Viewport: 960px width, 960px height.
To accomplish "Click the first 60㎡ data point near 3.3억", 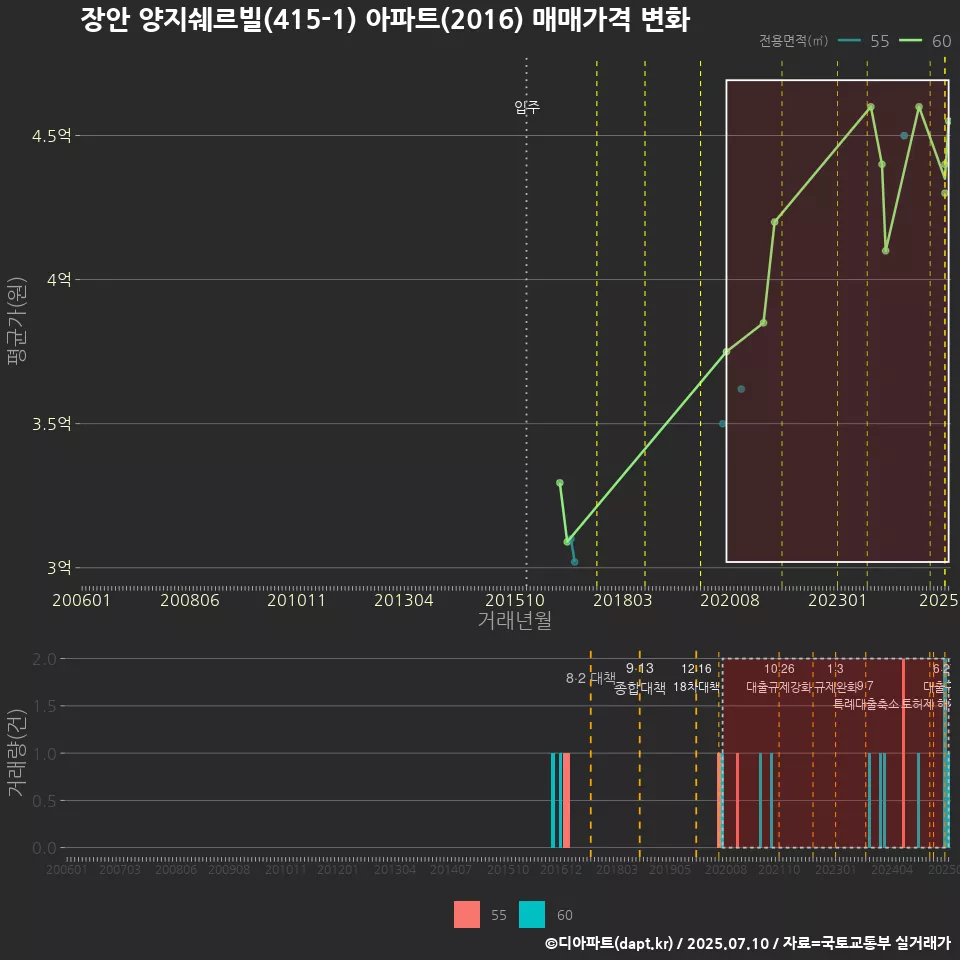I will pyautogui.click(x=560, y=483).
